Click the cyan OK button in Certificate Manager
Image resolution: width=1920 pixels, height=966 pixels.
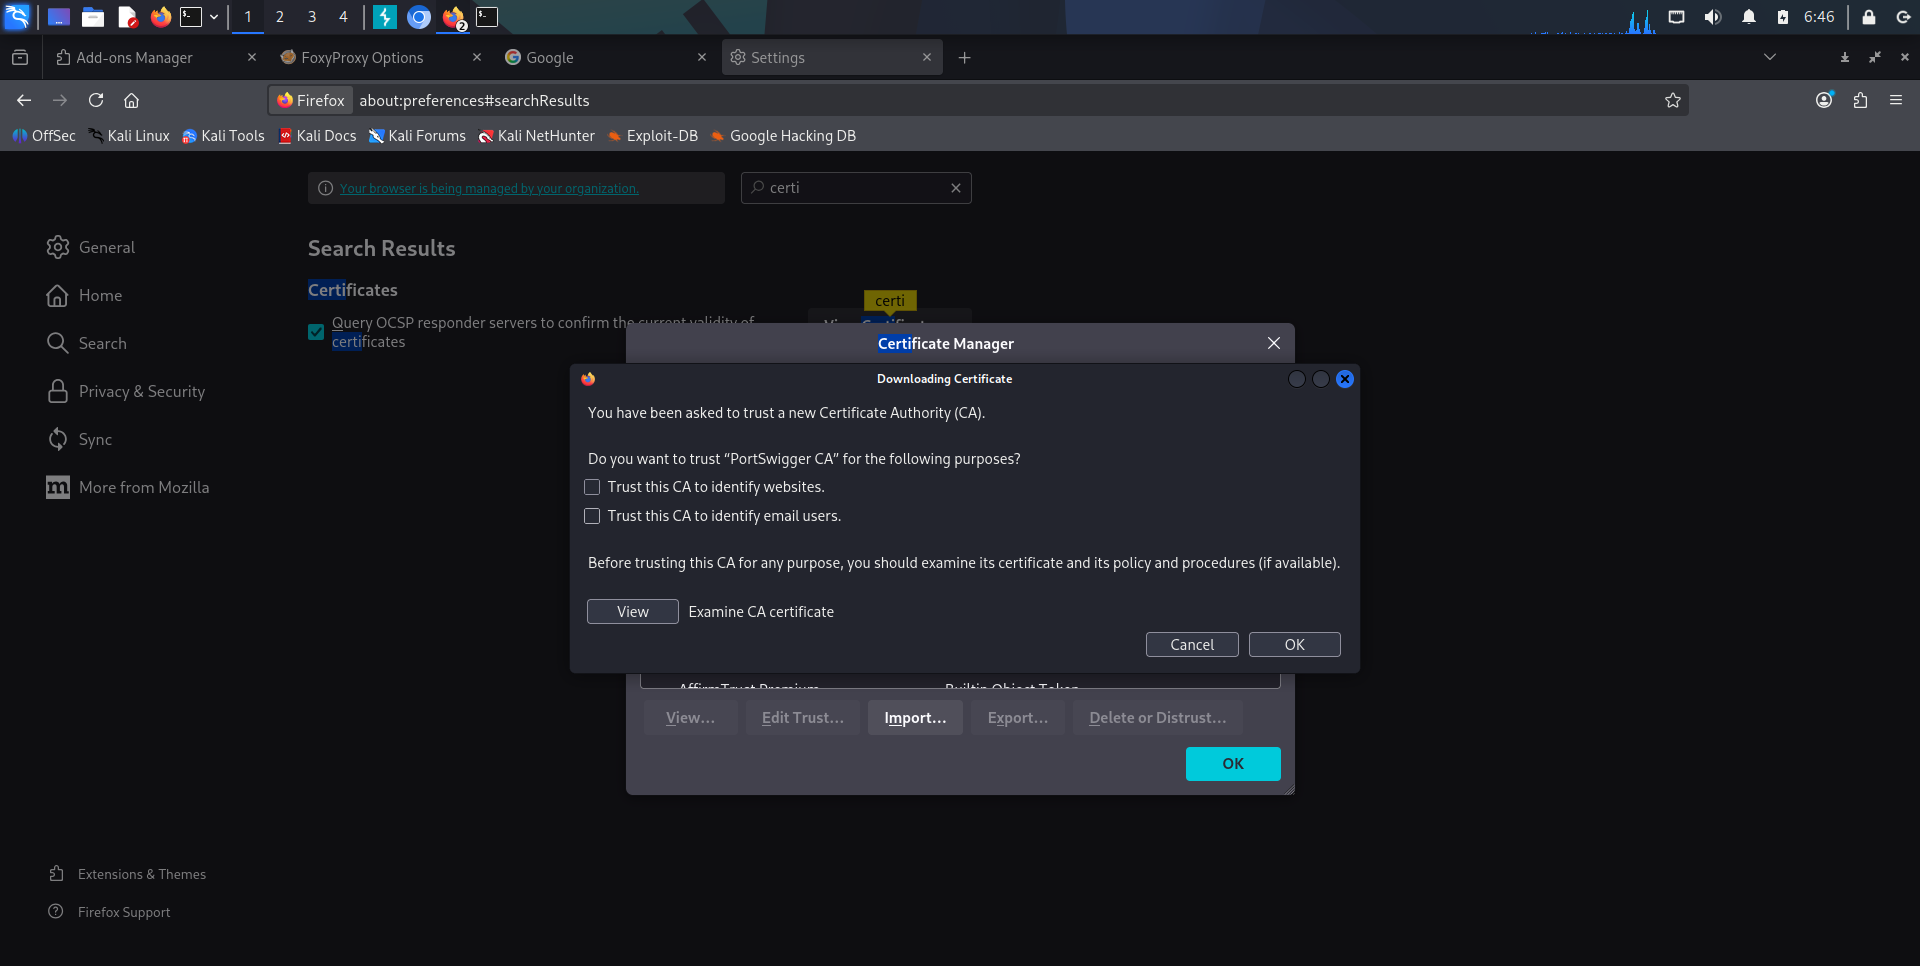(1233, 764)
